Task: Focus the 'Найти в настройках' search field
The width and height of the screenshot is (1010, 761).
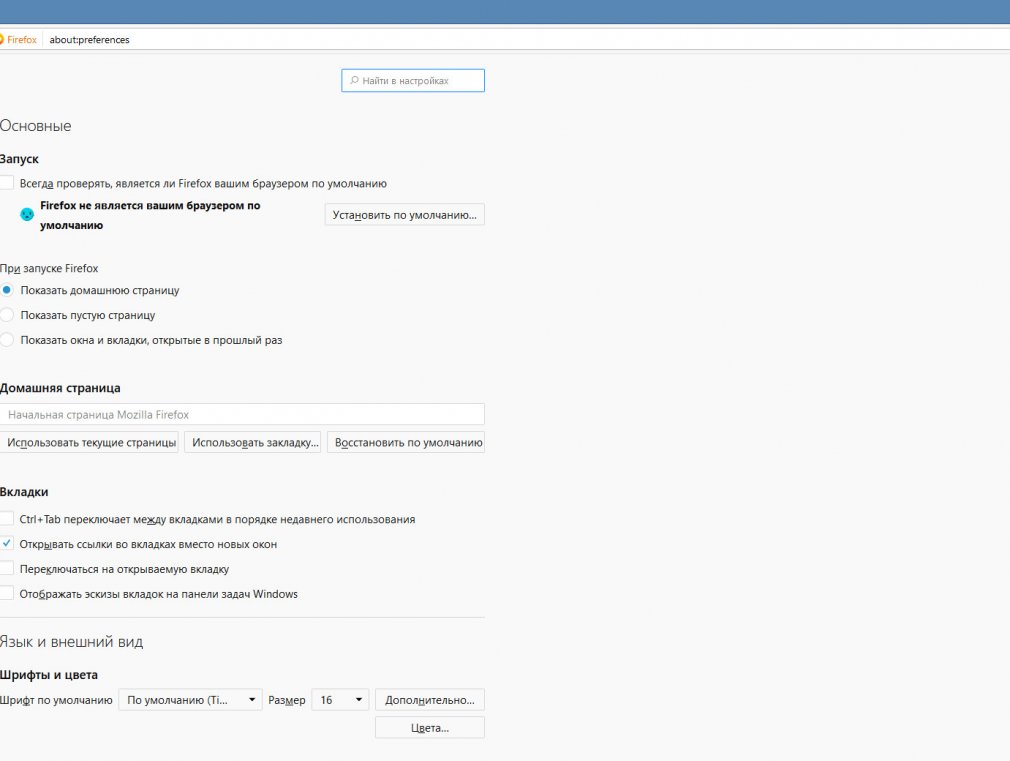Action: click(413, 81)
